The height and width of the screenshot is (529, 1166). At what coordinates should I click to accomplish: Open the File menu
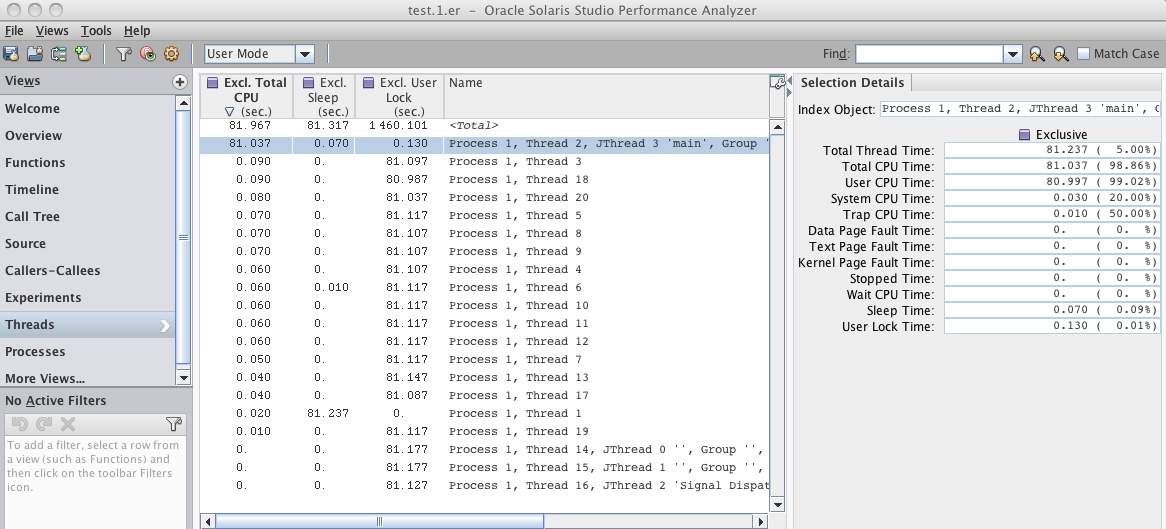point(14,31)
